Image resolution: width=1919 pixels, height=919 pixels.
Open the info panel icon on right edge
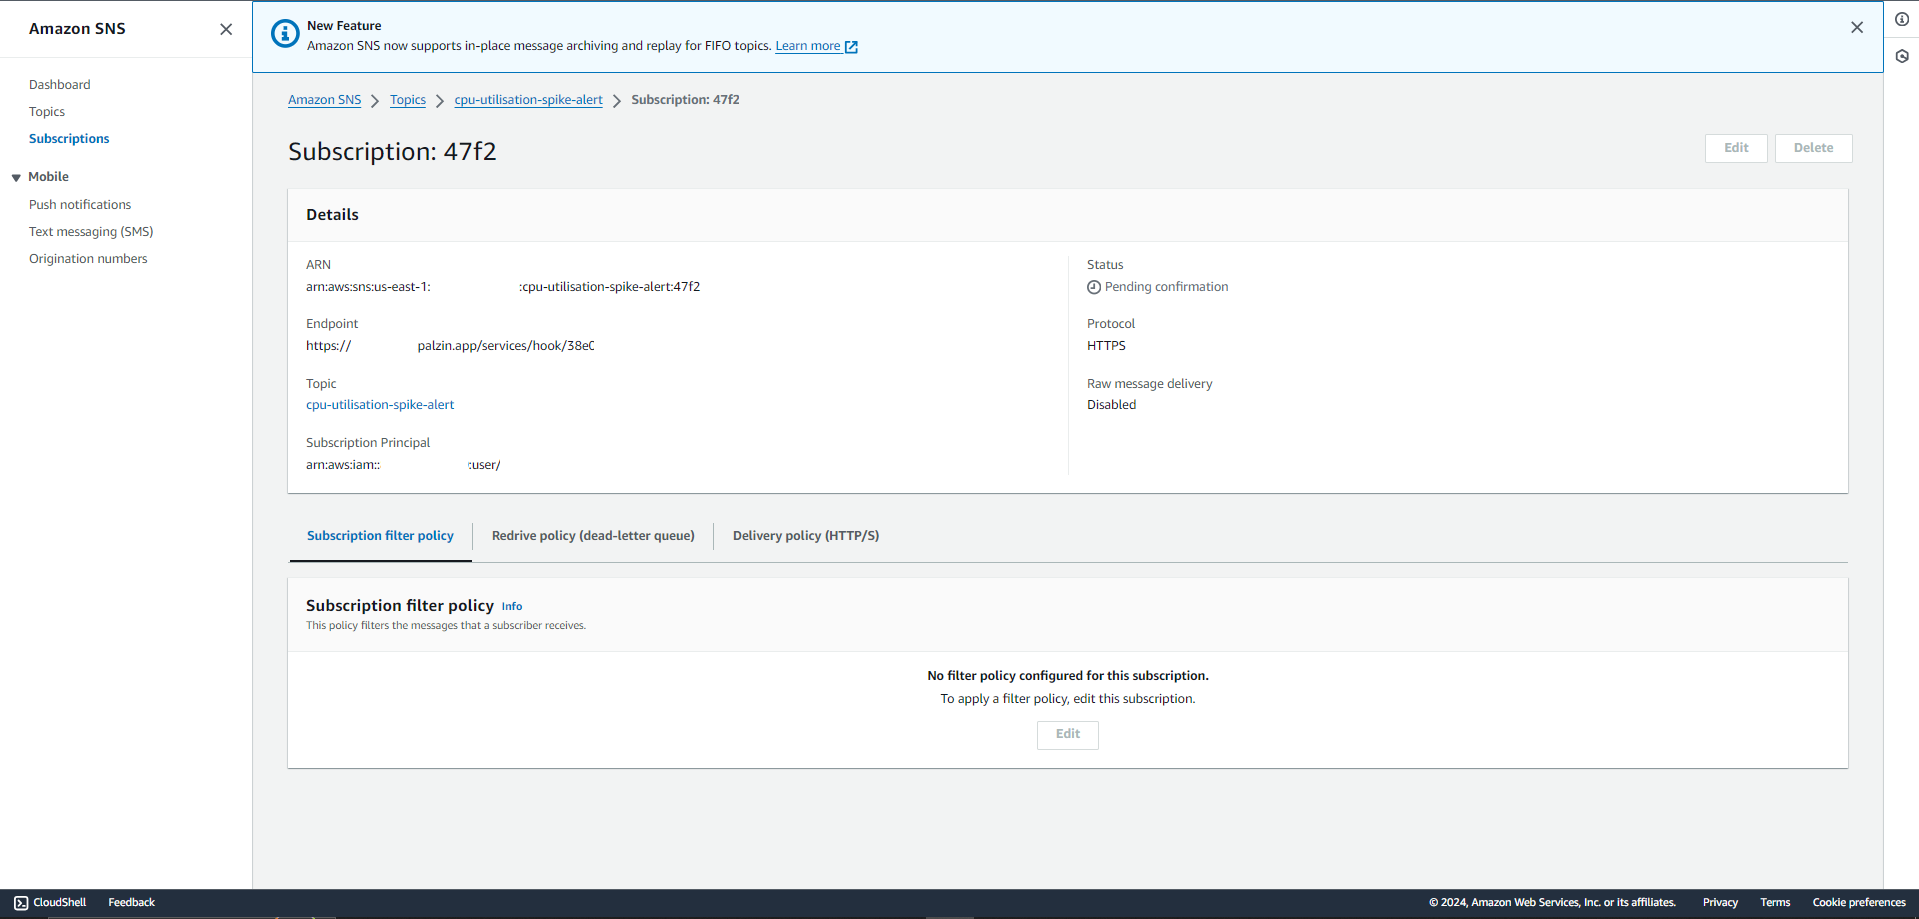[x=1902, y=19]
